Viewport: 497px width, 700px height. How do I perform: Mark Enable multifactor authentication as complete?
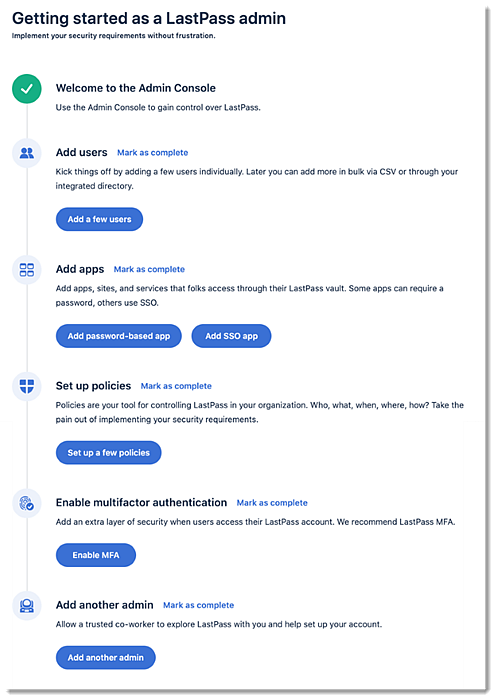tap(272, 503)
